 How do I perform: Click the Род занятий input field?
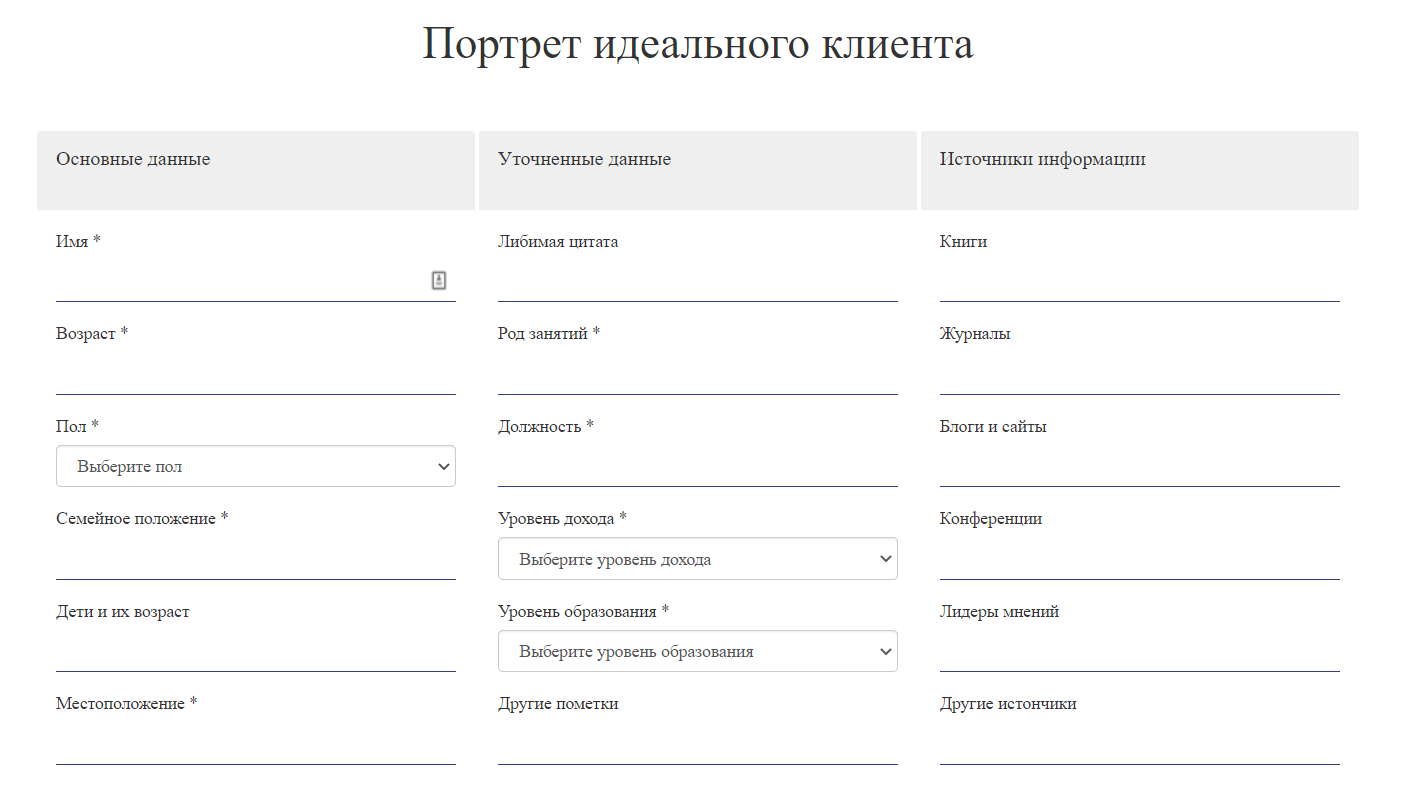(x=697, y=375)
